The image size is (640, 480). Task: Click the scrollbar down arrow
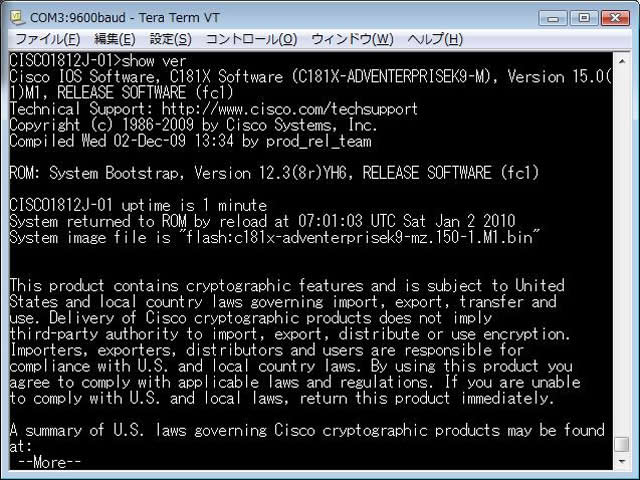tap(621, 462)
